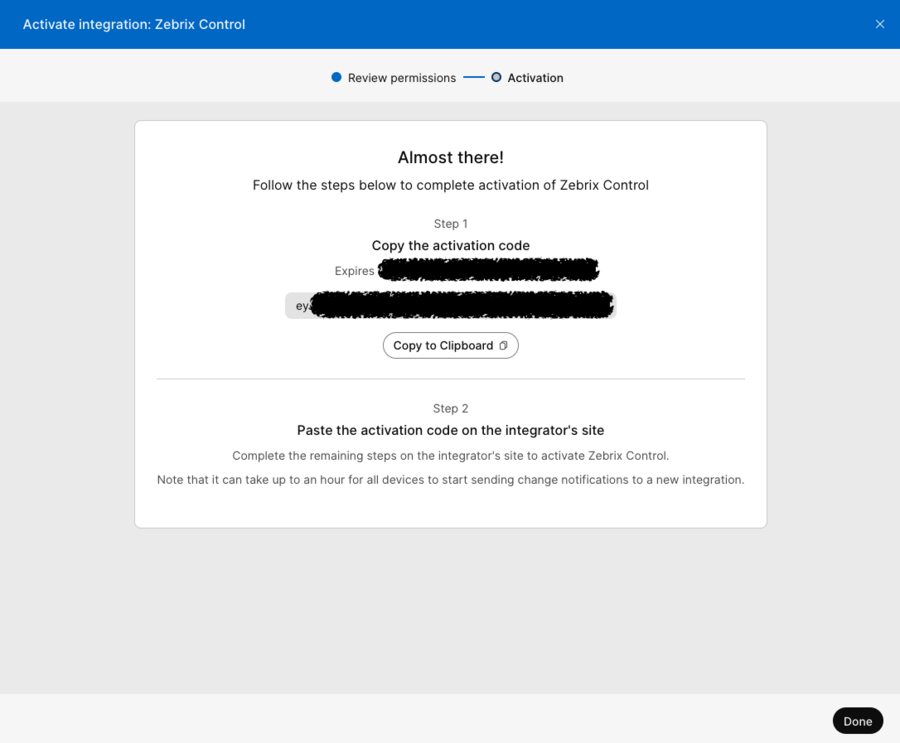
Task: Click the redacted activation code field
Action: click(x=451, y=305)
